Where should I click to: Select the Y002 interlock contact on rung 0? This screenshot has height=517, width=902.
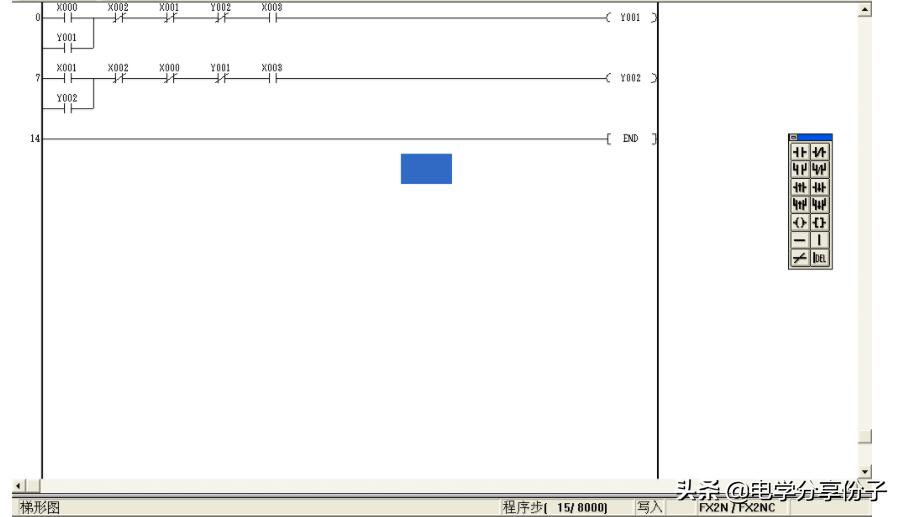220,13
